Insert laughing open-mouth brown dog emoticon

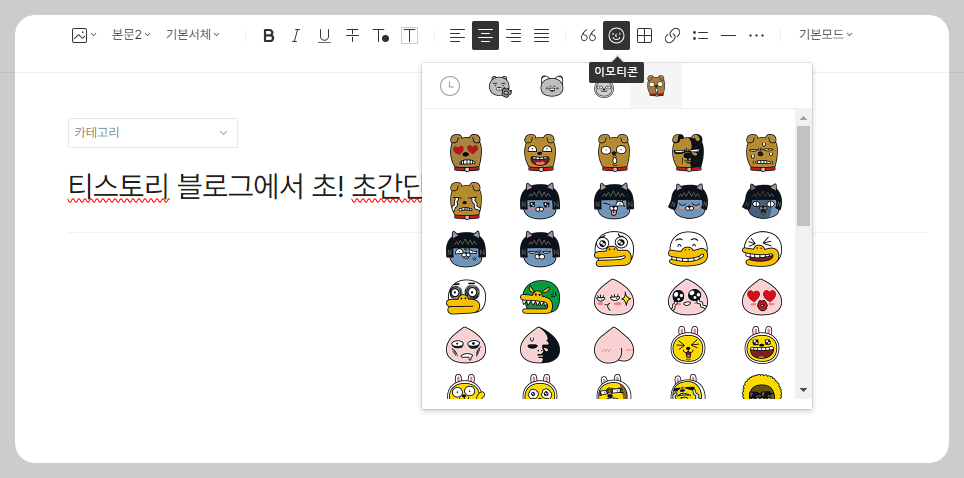(540, 153)
